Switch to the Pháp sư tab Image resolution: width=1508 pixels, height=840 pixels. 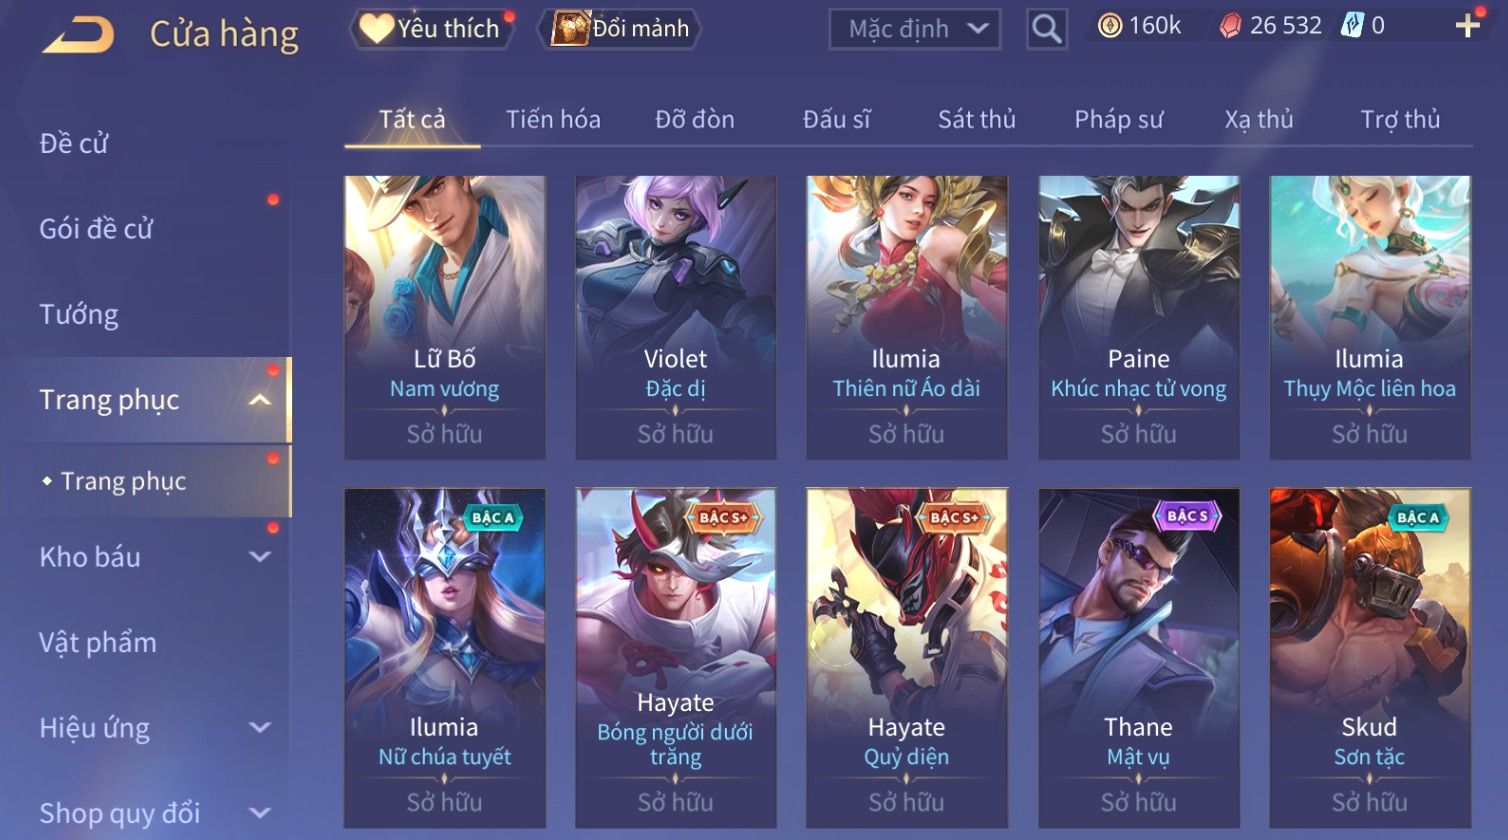click(x=1118, y=120)
